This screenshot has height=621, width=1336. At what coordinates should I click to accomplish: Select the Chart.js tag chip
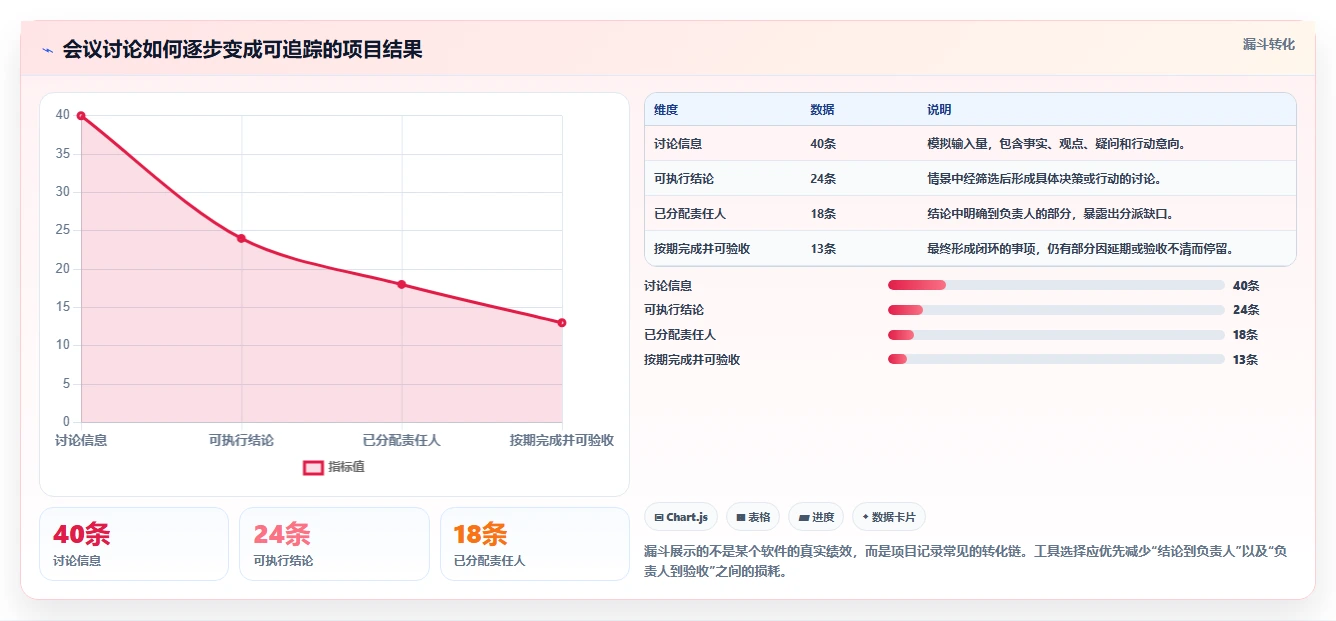coord(680,517)
